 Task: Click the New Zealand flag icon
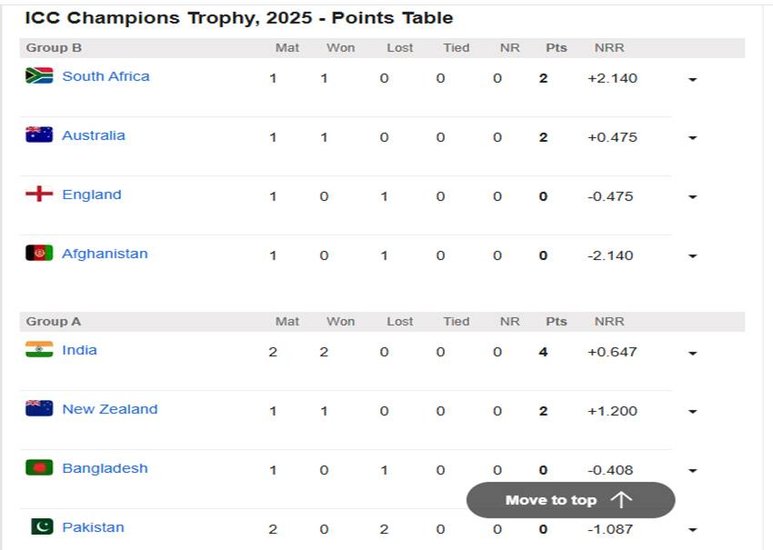pyautogui.click(x=39, y=409)
